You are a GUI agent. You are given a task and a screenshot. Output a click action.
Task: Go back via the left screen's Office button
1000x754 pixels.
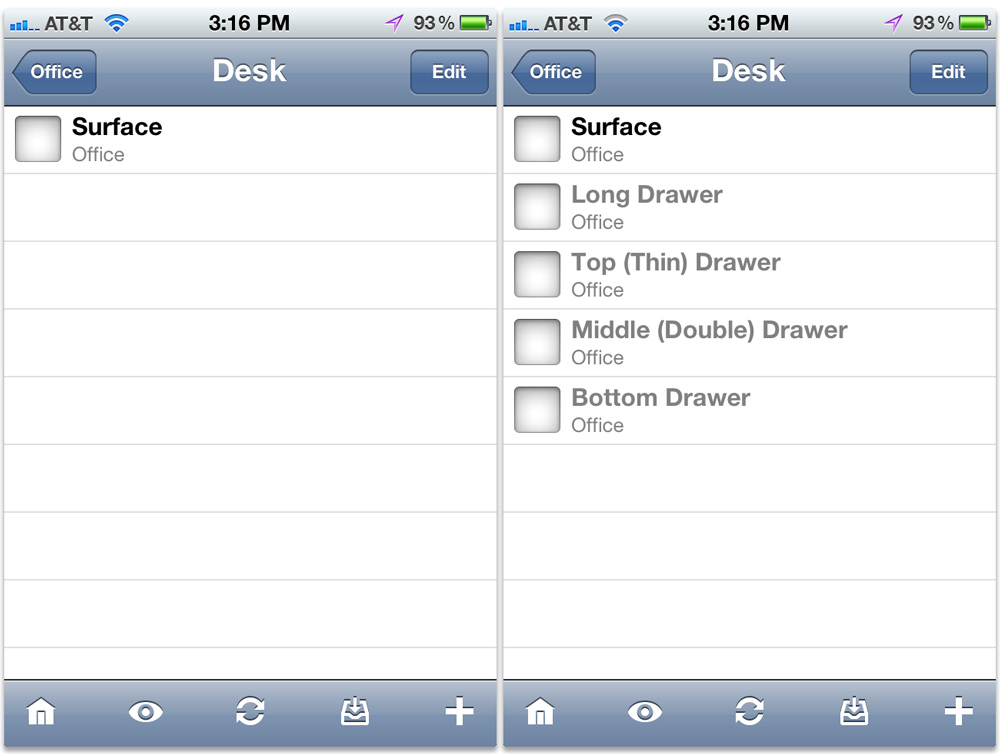tap(56, 72)
